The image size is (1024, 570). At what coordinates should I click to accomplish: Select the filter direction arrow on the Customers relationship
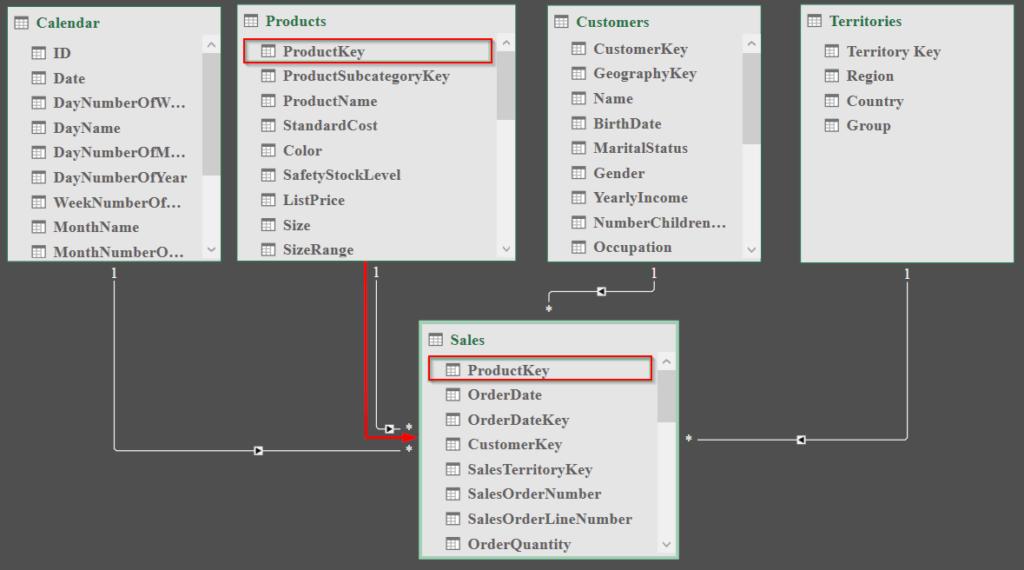[x=601, y=291]
